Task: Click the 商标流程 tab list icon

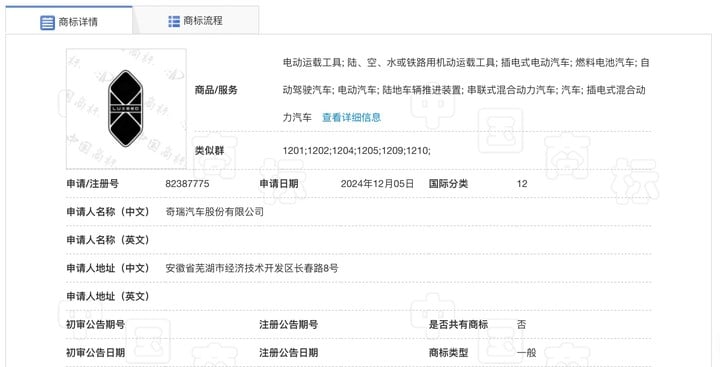Action: click(x=174, y=21)
